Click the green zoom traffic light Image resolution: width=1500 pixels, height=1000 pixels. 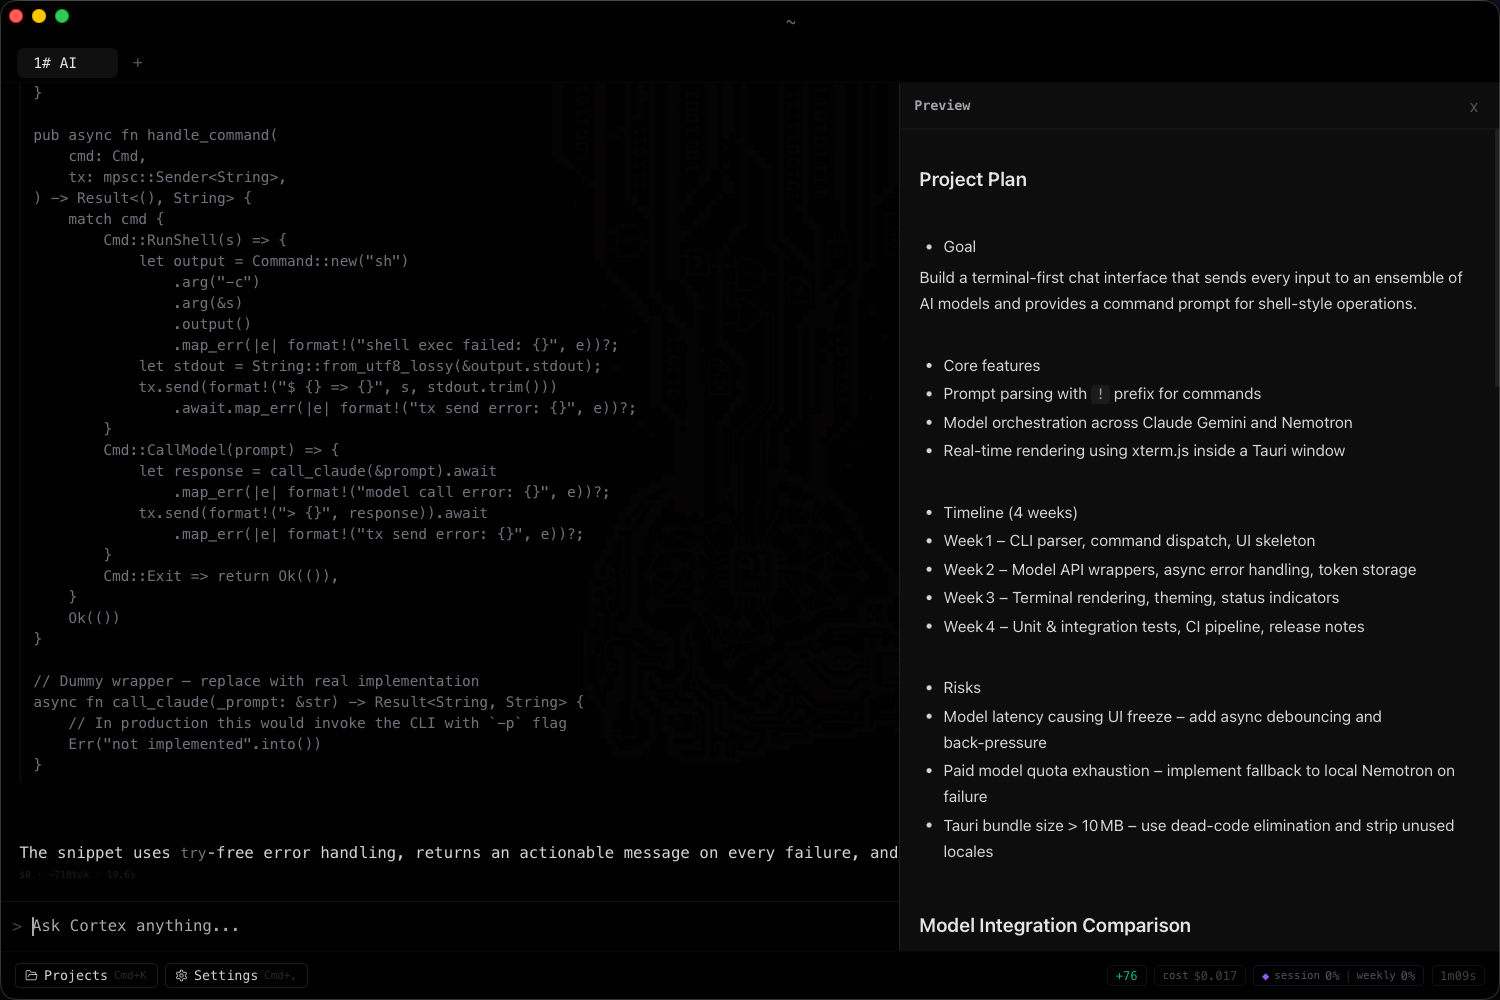61,16
